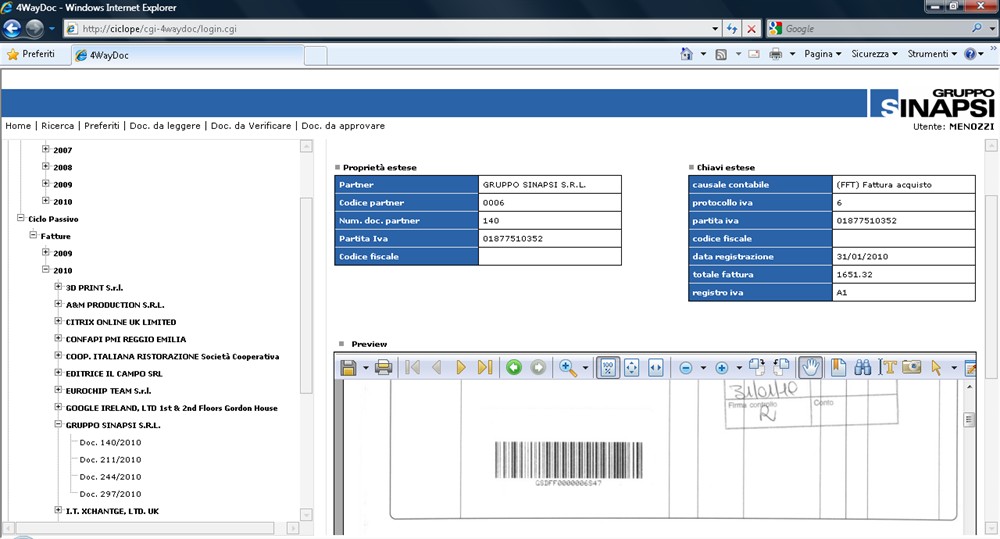
Task: Zoom in with plus button
Action: click(x=721, y=368)
